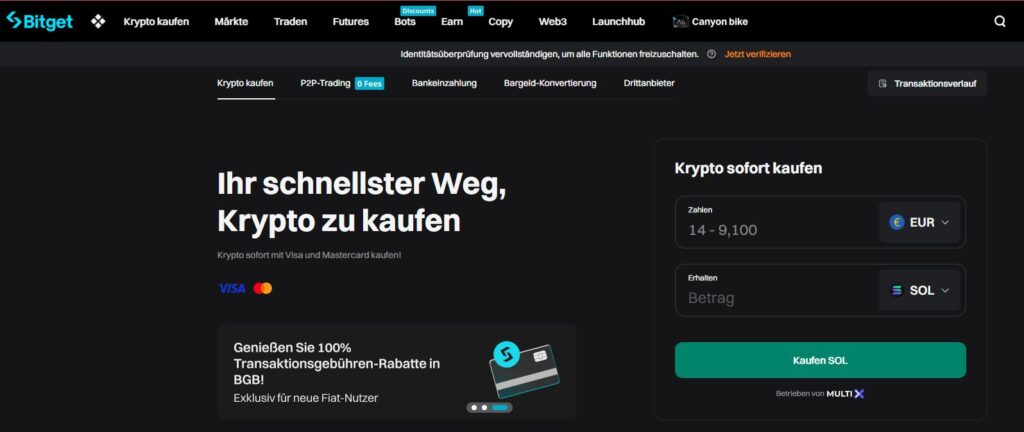Click the Canyon bike icon
This screenshot has height=432, width=1024.
pos(680,22)
